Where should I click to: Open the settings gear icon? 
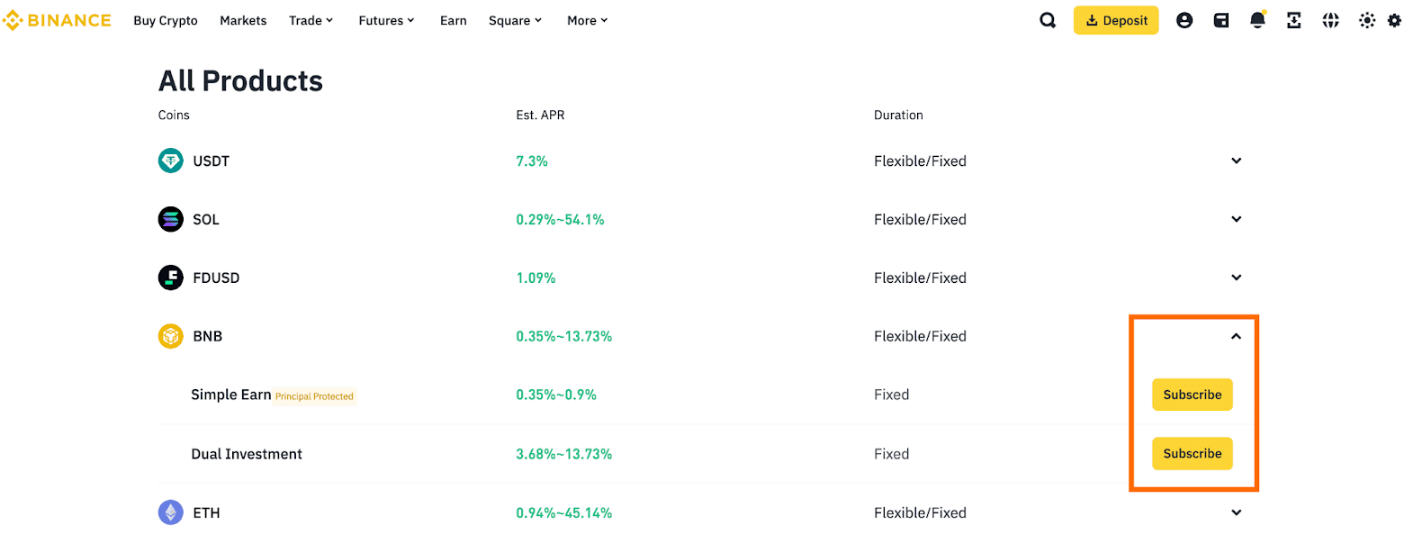point(1395,20)
